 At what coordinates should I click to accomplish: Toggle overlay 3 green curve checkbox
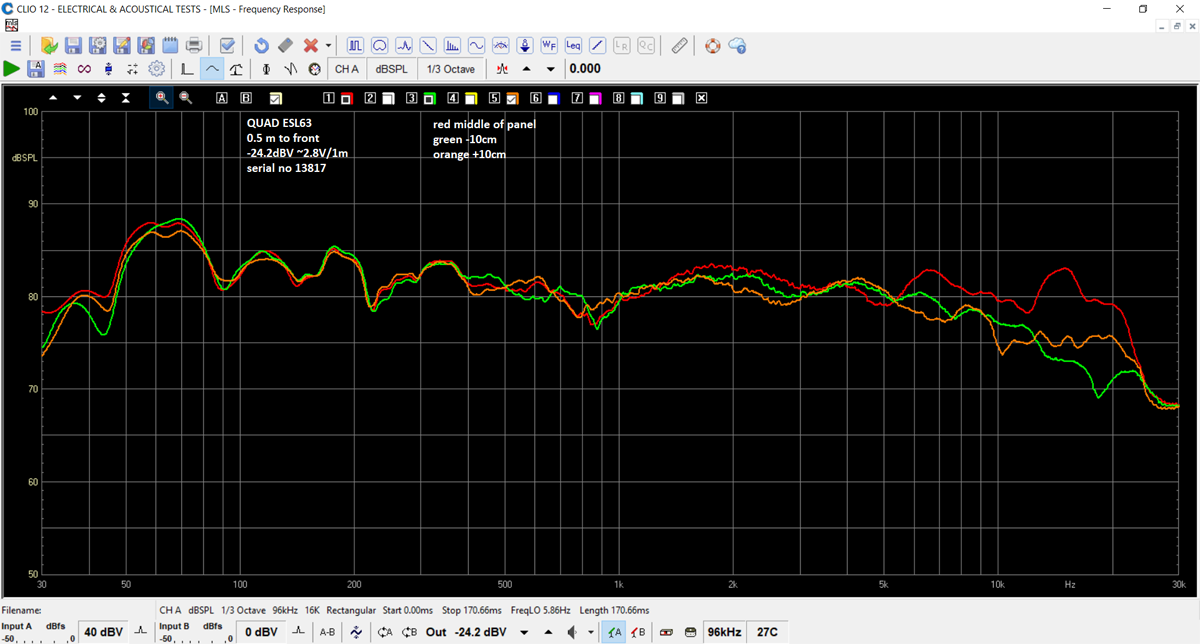click(428, 98)
